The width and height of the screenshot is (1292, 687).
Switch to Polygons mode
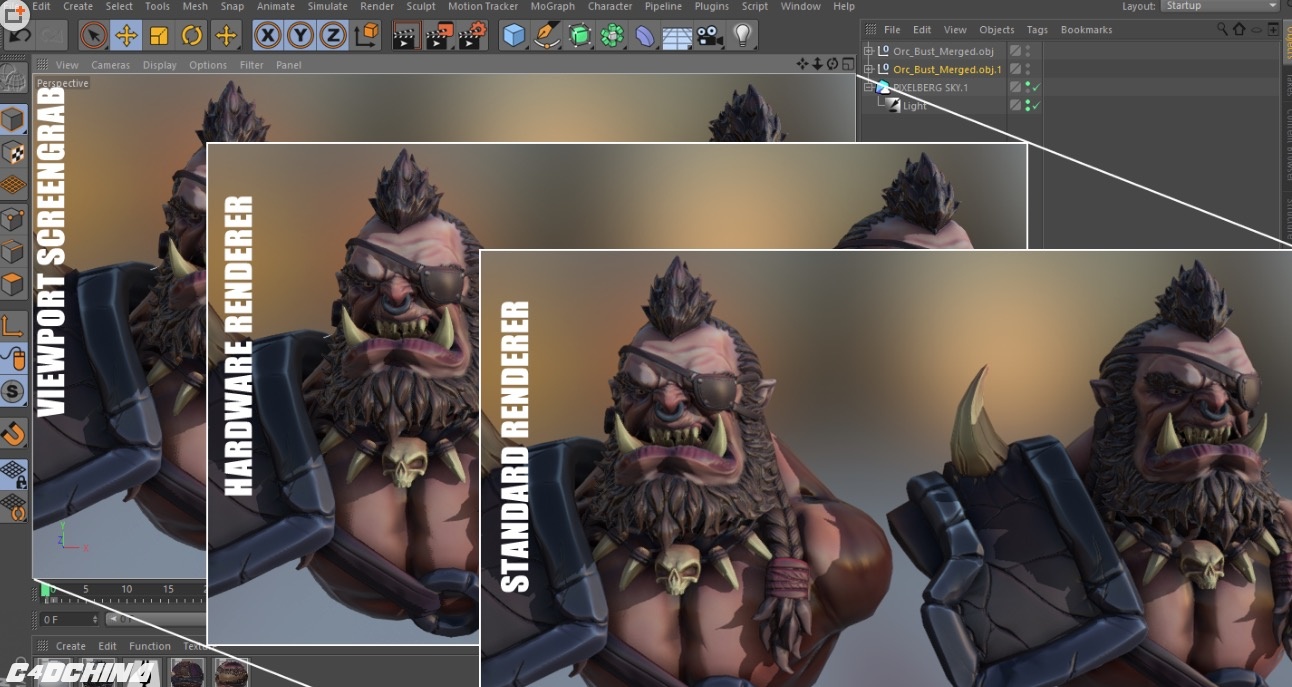point(14,285)
